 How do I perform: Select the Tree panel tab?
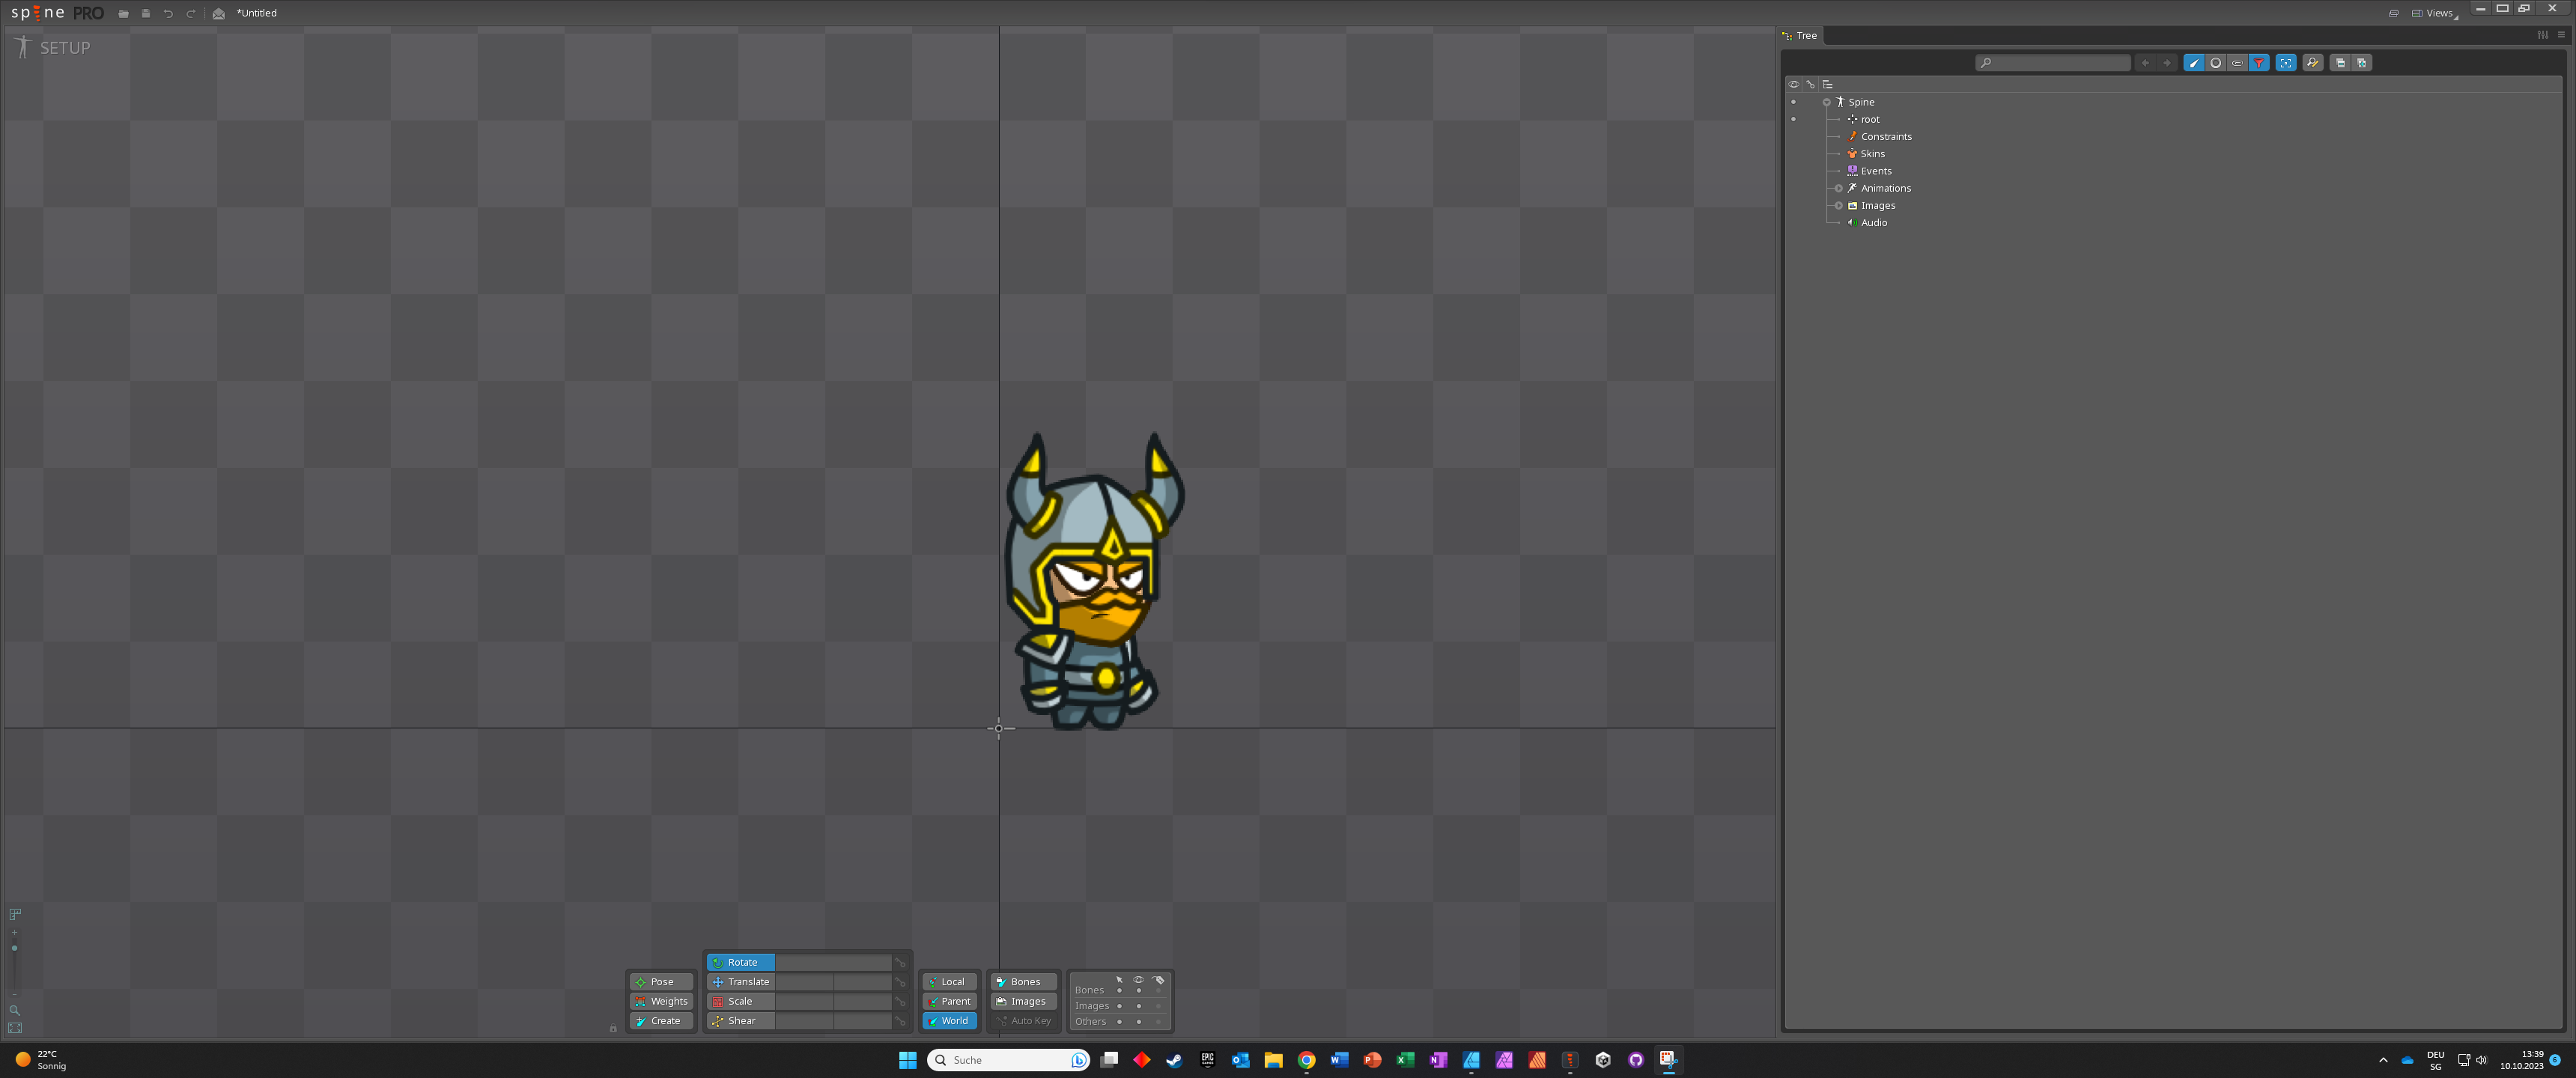point(1800,35)
